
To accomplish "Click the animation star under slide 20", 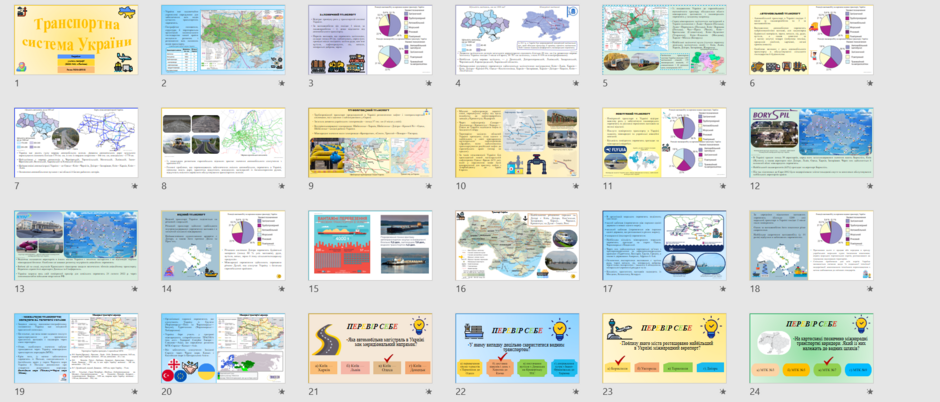I will [282, 392].
